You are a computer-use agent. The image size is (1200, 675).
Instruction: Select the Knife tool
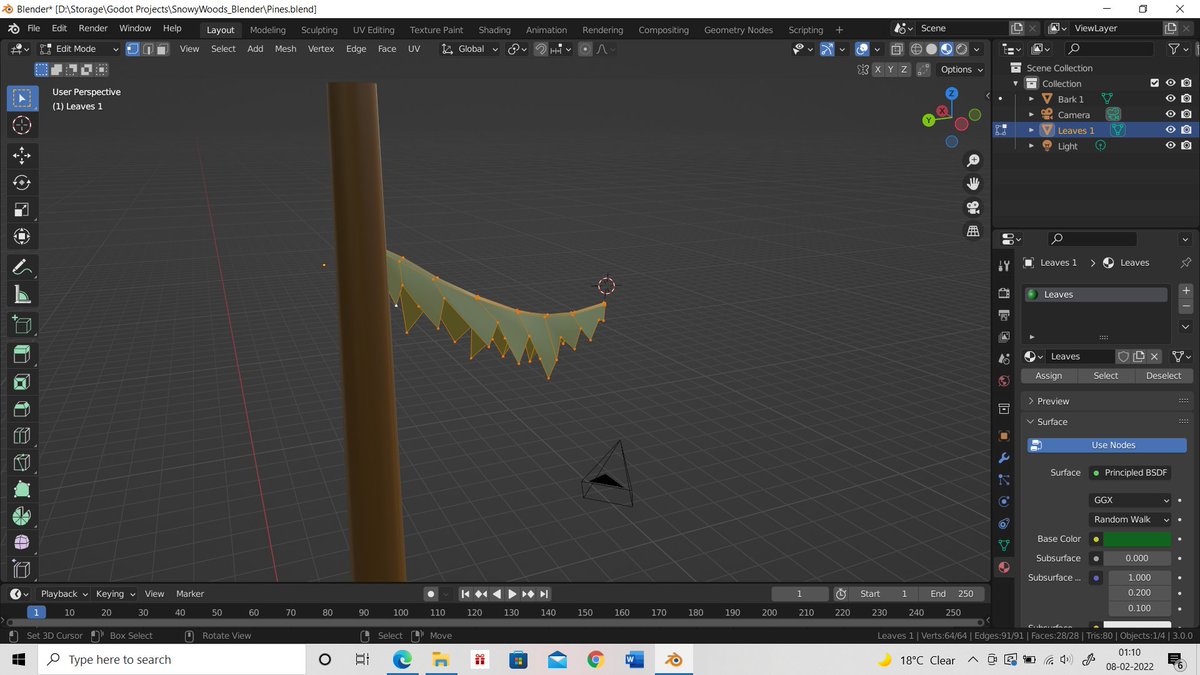pos(22,462)
